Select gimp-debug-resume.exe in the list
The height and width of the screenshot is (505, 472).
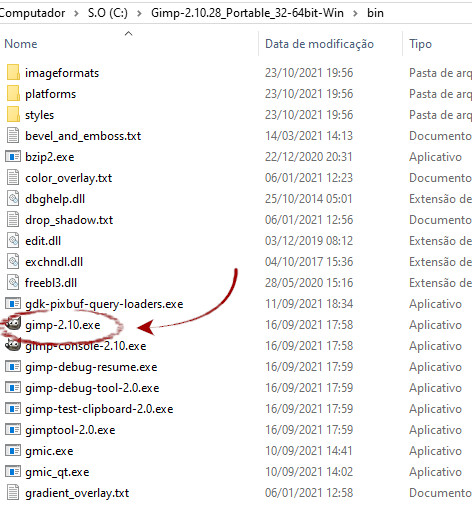91,367
